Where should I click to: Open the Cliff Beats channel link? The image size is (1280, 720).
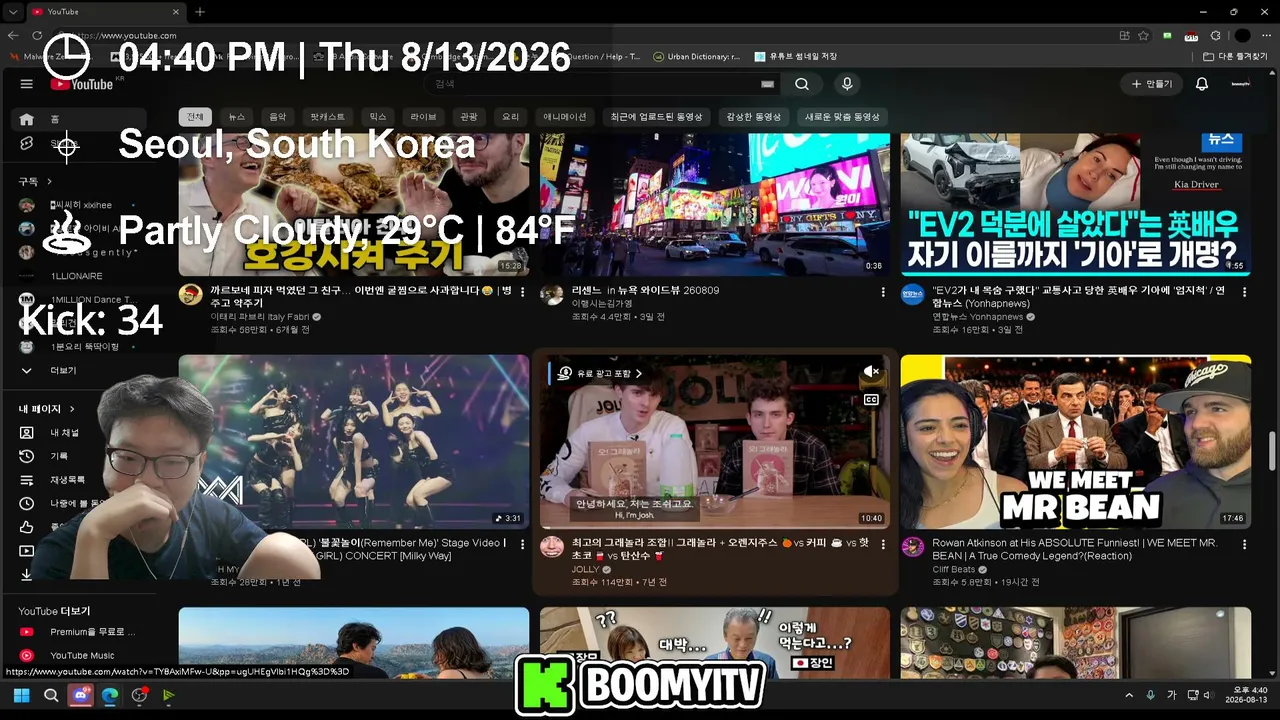click(x=954, y=570)
